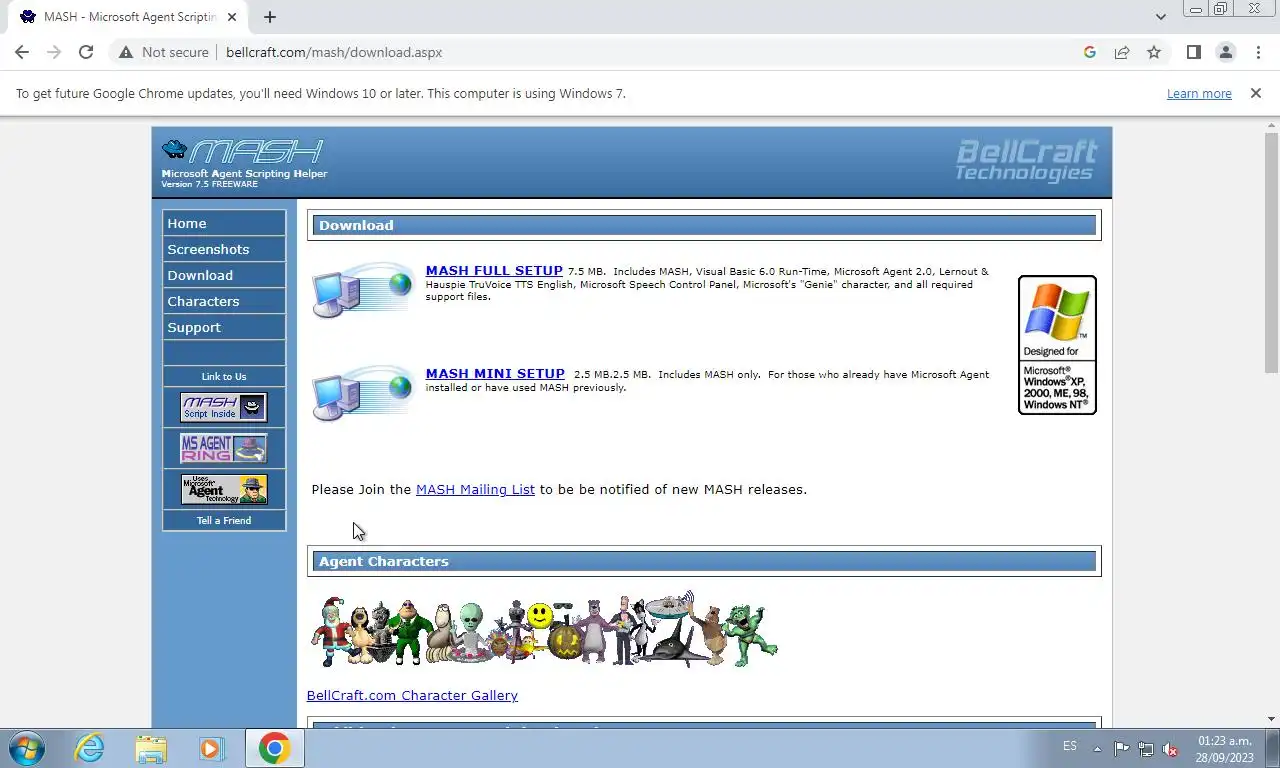Click BellCraft Technologies logo
The width and height of the screenshot is (1280, 768).
[1026, 161]
